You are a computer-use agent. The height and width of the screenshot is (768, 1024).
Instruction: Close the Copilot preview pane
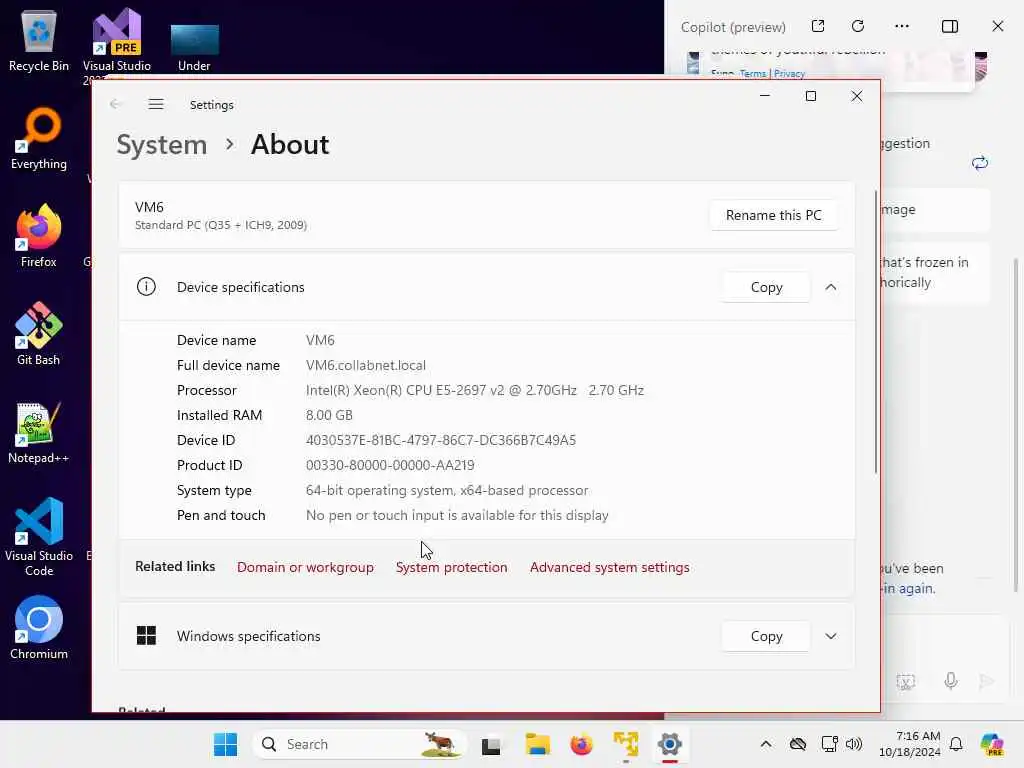click(x=998, y=26)
